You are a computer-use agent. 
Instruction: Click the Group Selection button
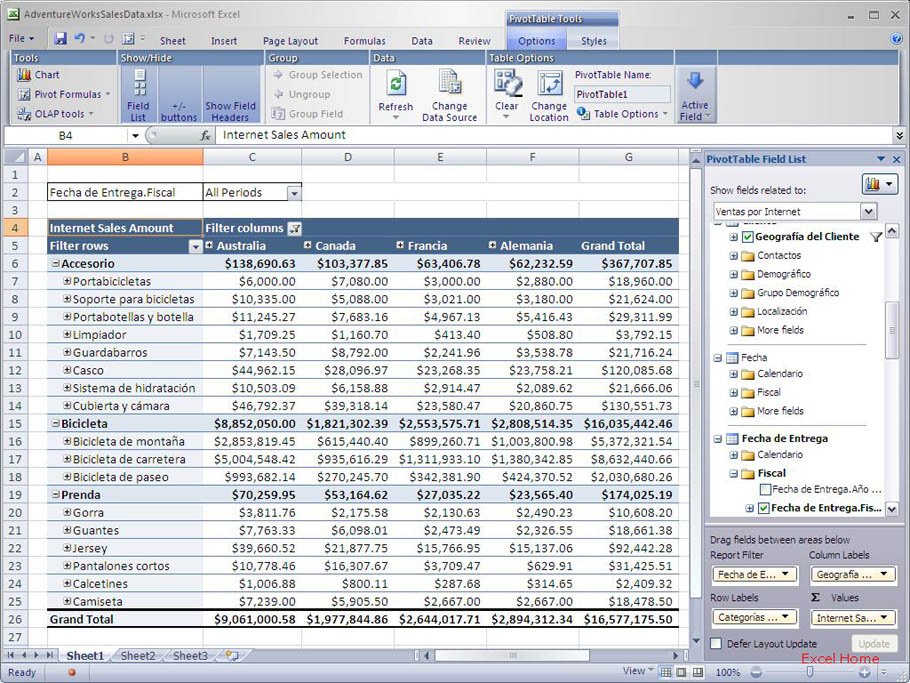(317, 75)
